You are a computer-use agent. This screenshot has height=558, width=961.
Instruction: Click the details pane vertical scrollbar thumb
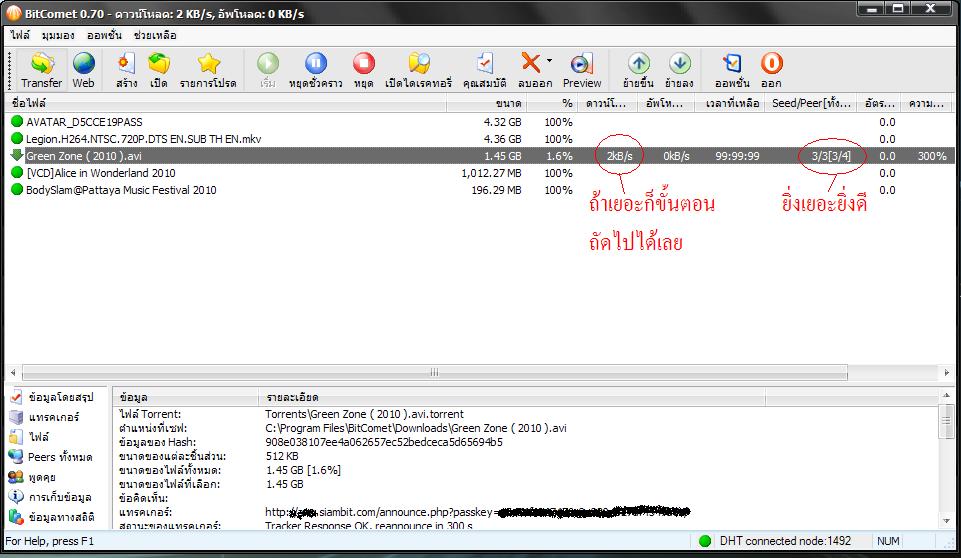coord(946,421)
